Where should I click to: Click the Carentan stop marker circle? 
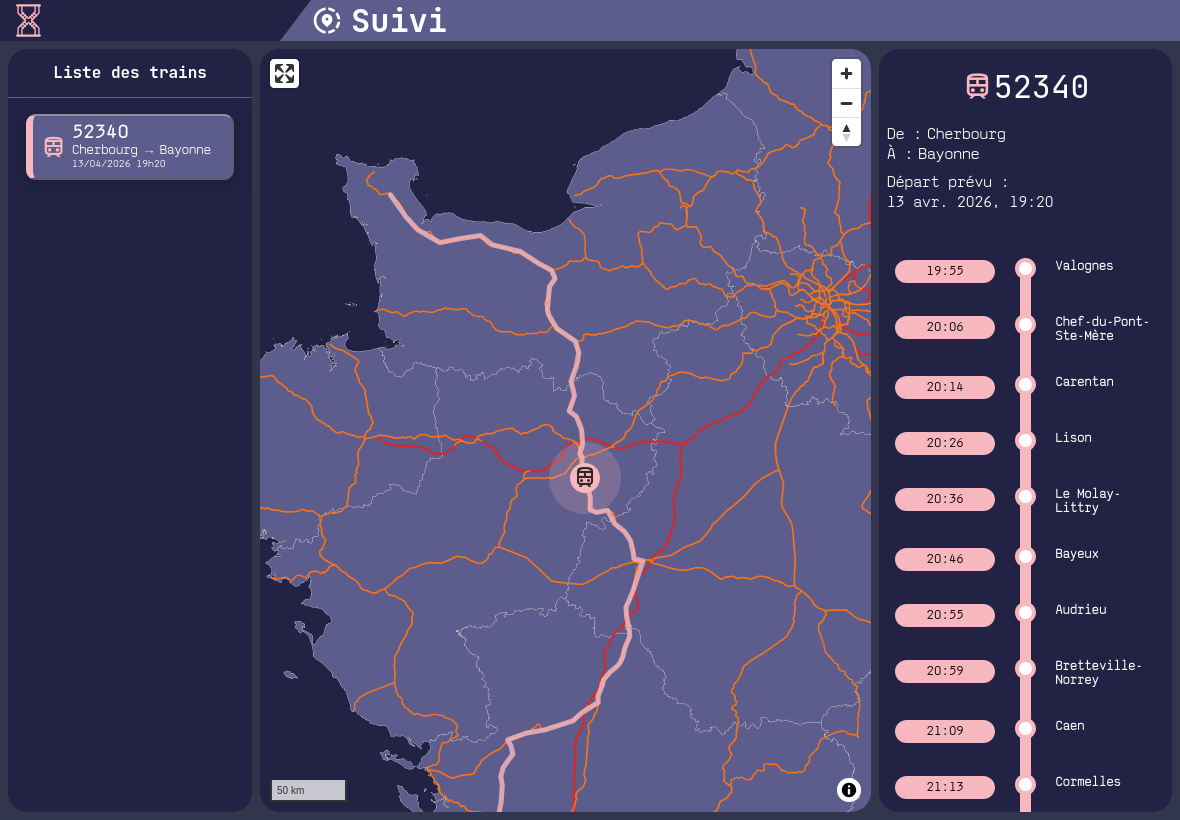pos(1024,384)
